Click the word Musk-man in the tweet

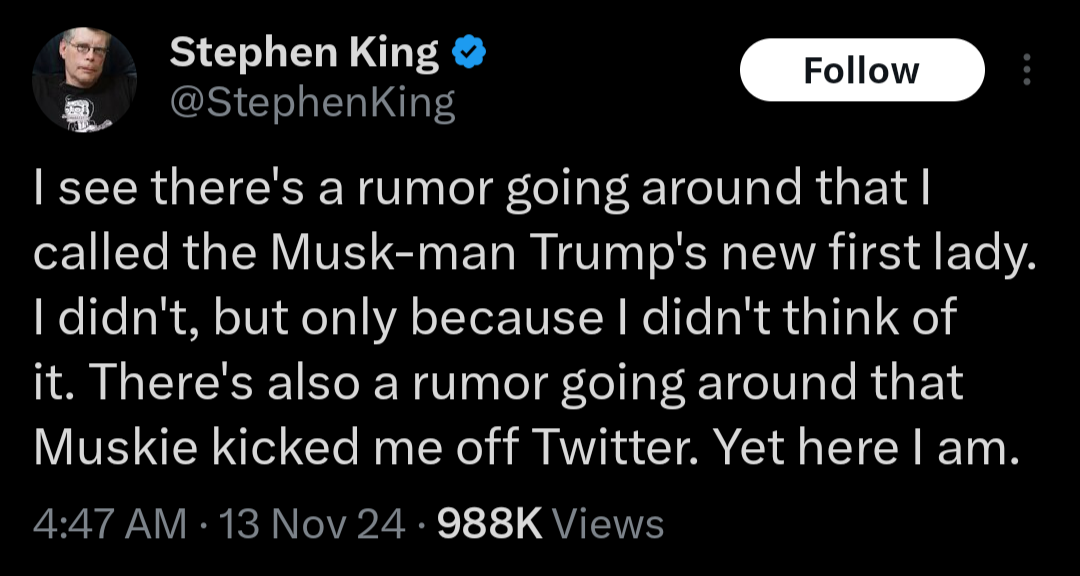(x=393, y=256)
